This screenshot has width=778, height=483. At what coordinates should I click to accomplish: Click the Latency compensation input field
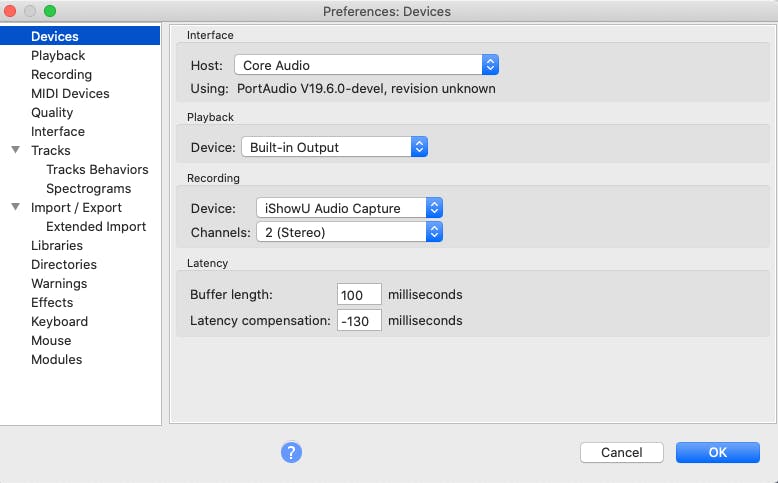point(359,320)
